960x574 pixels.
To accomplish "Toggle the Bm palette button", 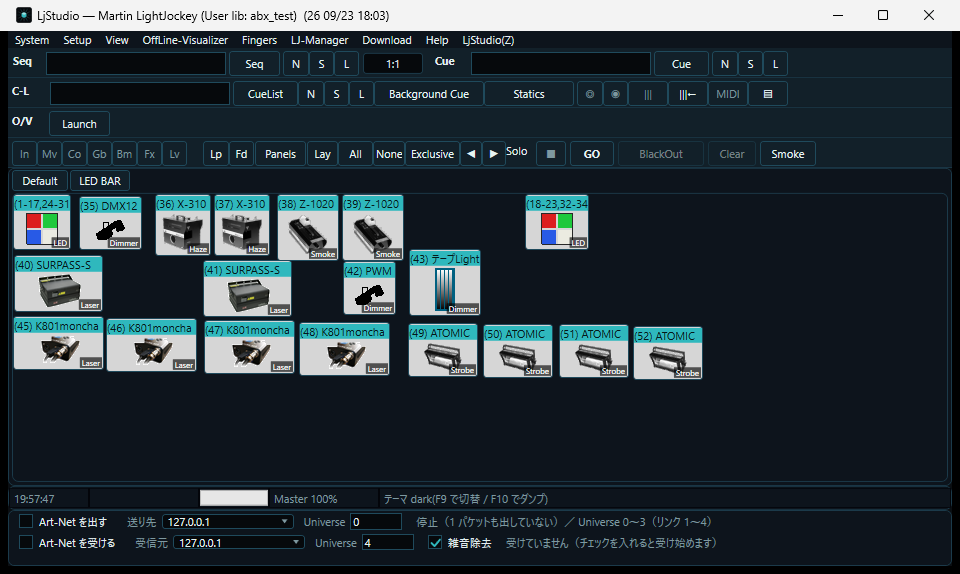I will [x=124, y=154].
